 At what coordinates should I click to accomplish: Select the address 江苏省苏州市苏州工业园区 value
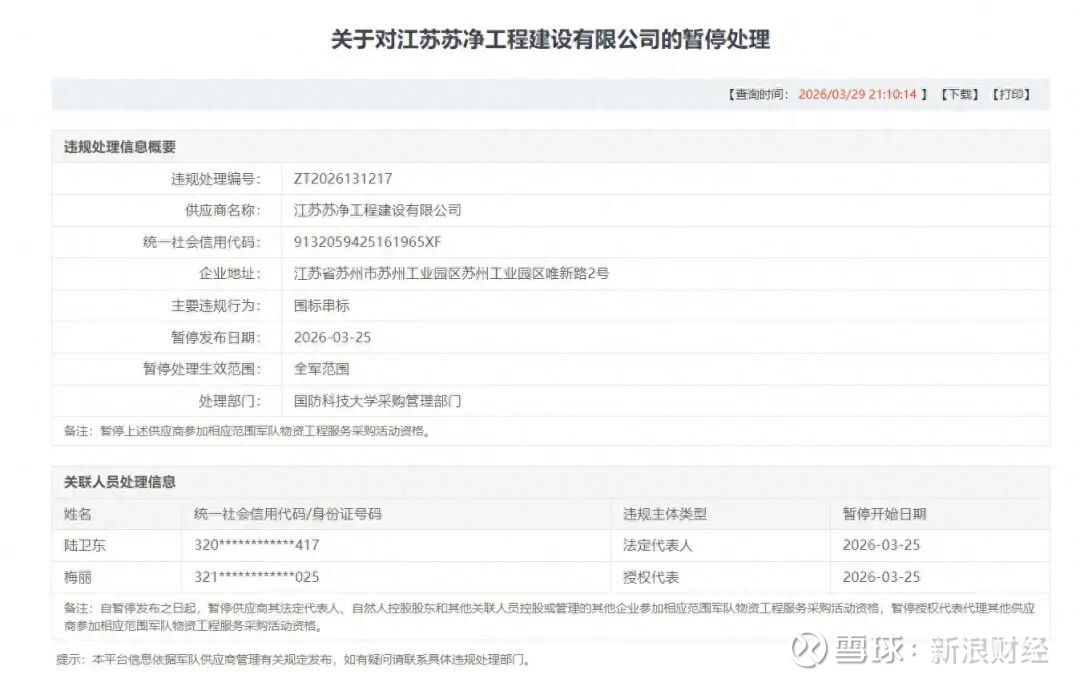[x=451, y=274]
